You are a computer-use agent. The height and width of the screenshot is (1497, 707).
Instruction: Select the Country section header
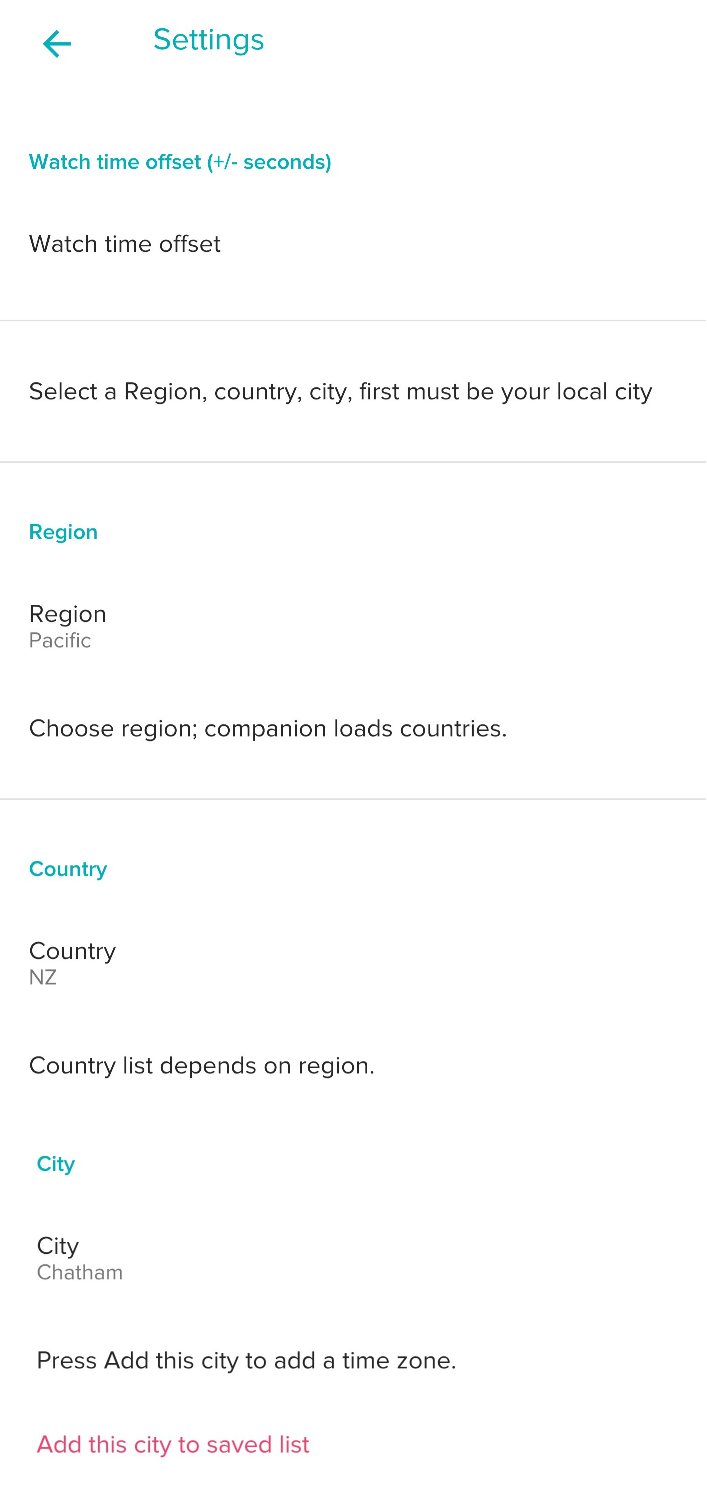[67, 868]
